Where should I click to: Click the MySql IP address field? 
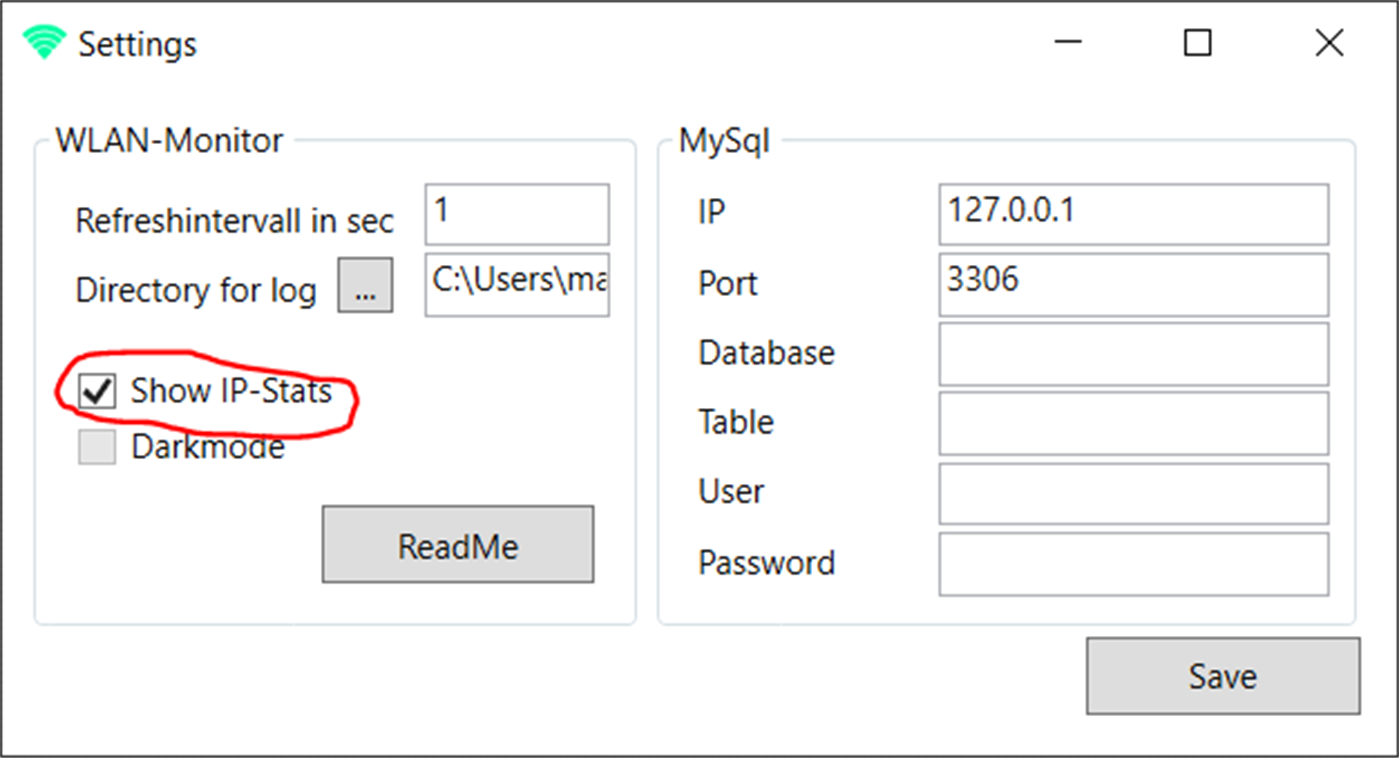1133,214
